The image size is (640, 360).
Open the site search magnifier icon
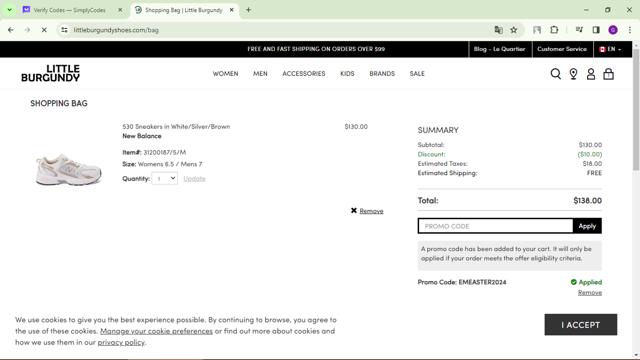[556, 74]
